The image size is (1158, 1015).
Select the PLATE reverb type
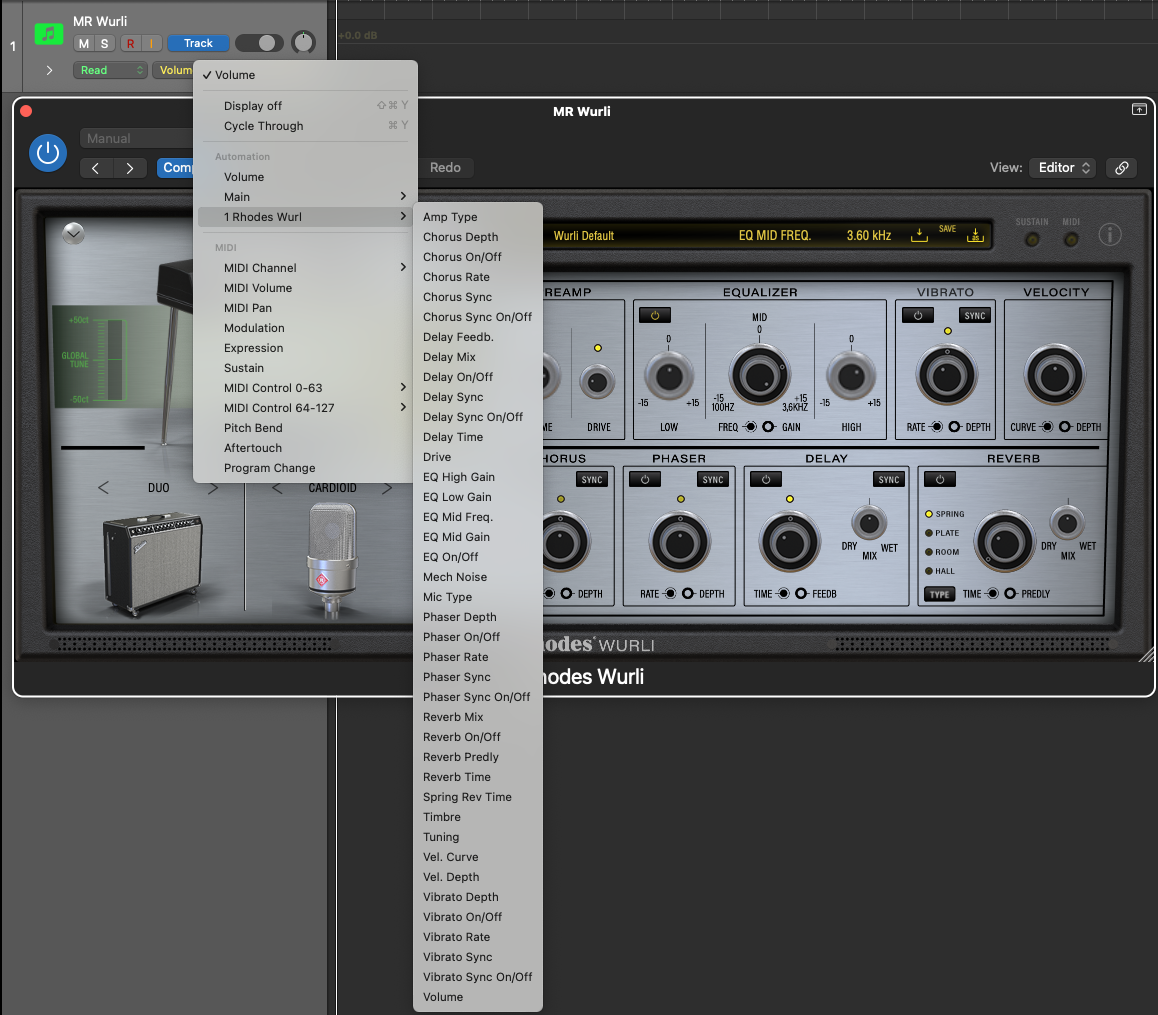click(x=942, y=533)
